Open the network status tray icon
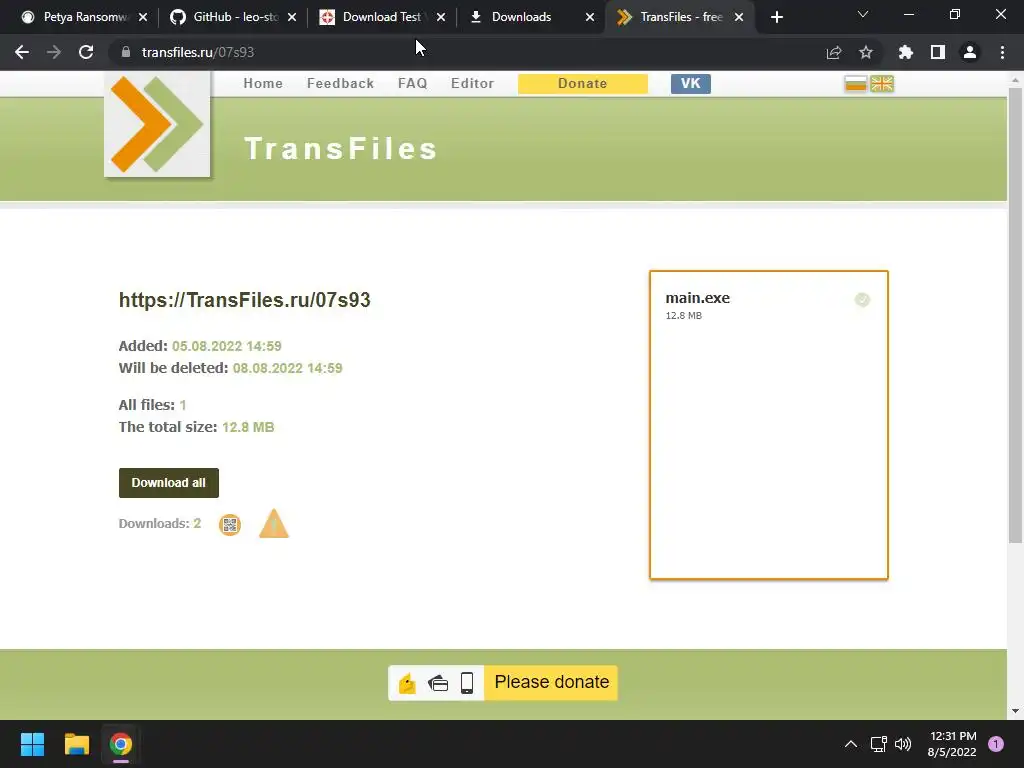The height and width of the screenshot is (768, 1024). (878, 744)
